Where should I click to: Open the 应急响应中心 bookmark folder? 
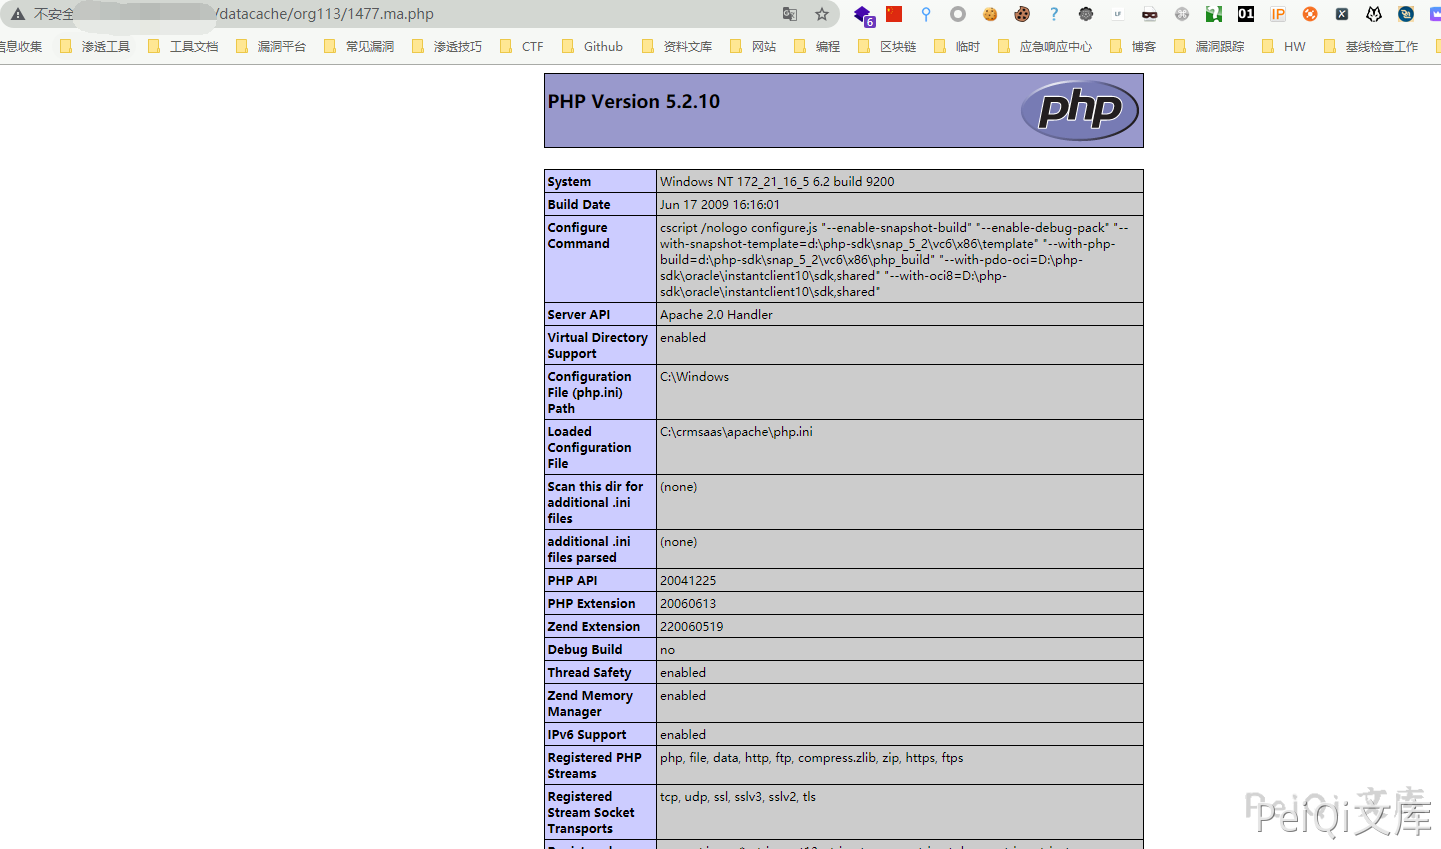click(x=1045, y=46)
